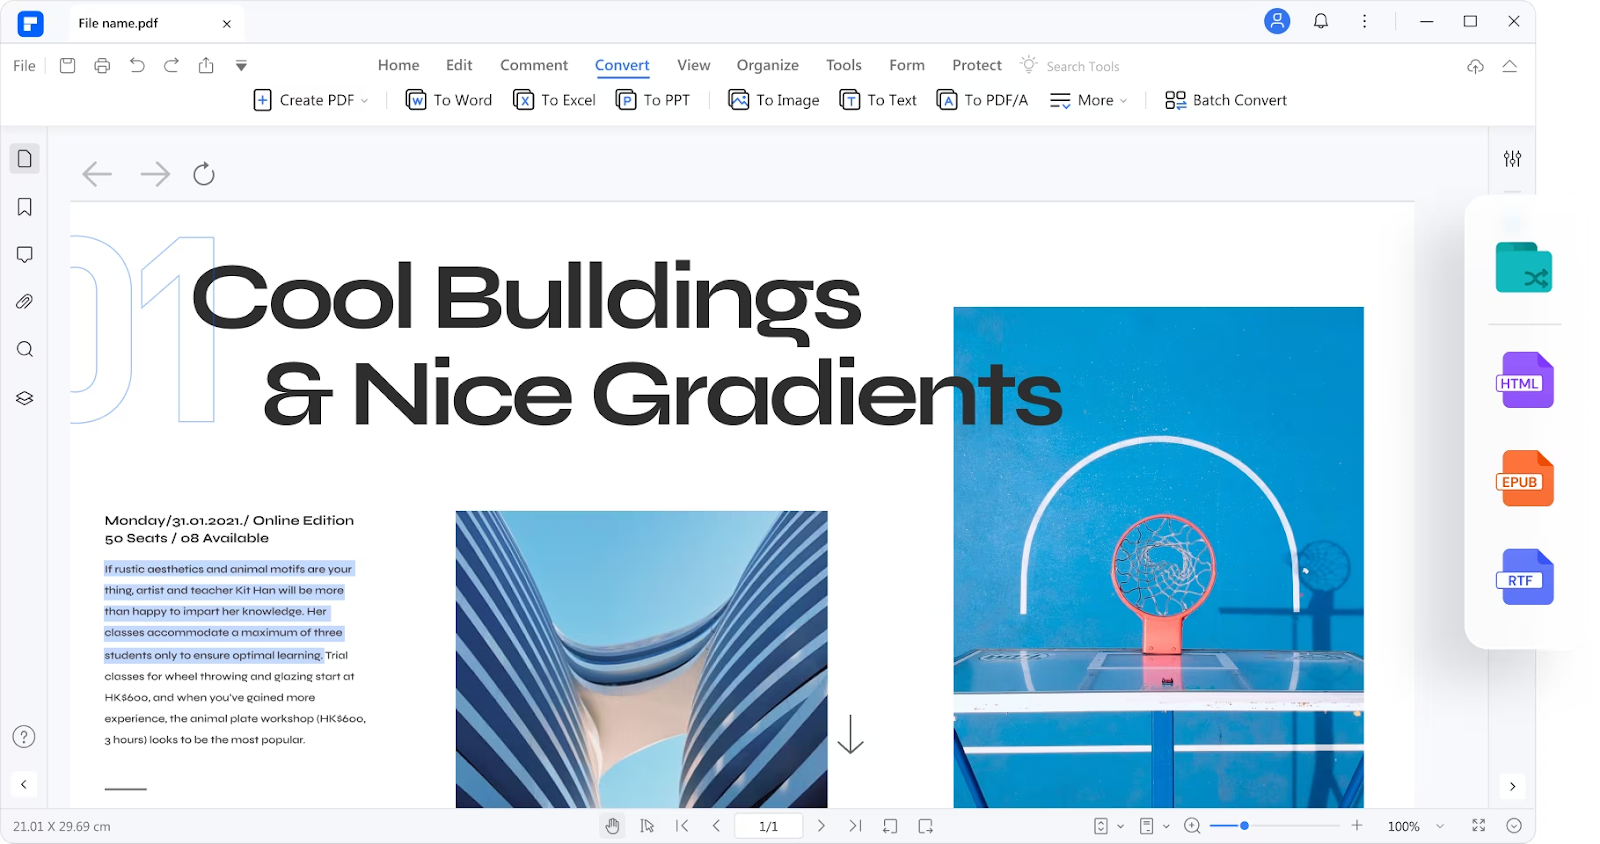Screen dimensions: 1600x844
Task: Undo the last action
Action: click(x=137, y=66)
